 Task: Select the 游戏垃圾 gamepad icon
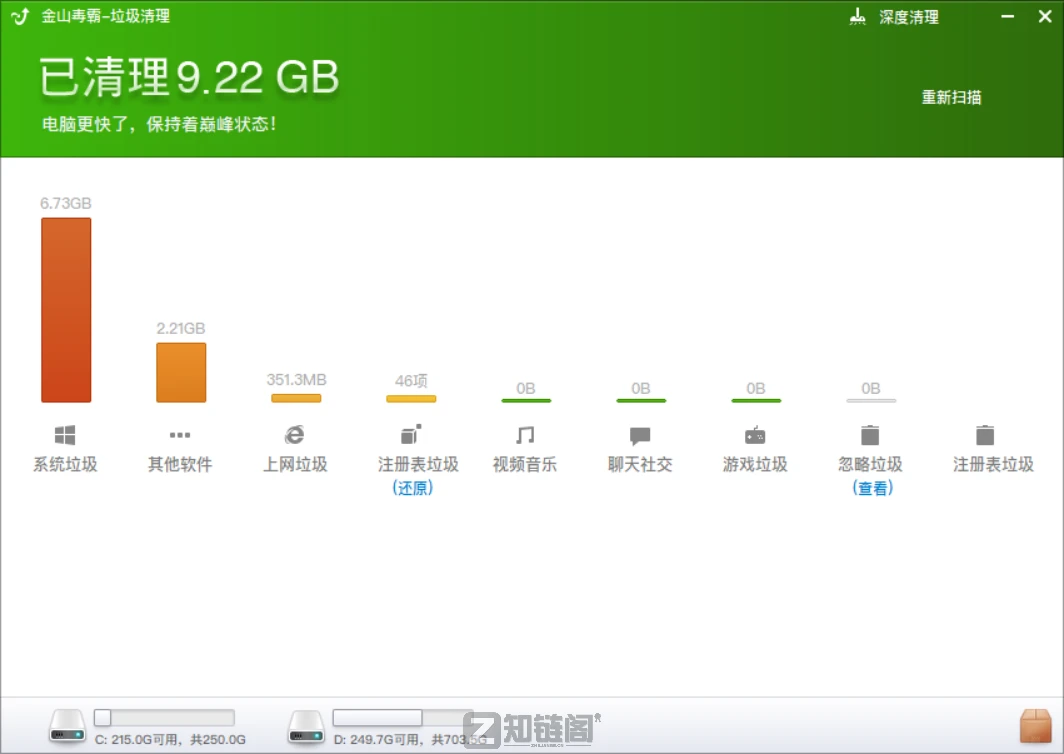coord(756,434)
